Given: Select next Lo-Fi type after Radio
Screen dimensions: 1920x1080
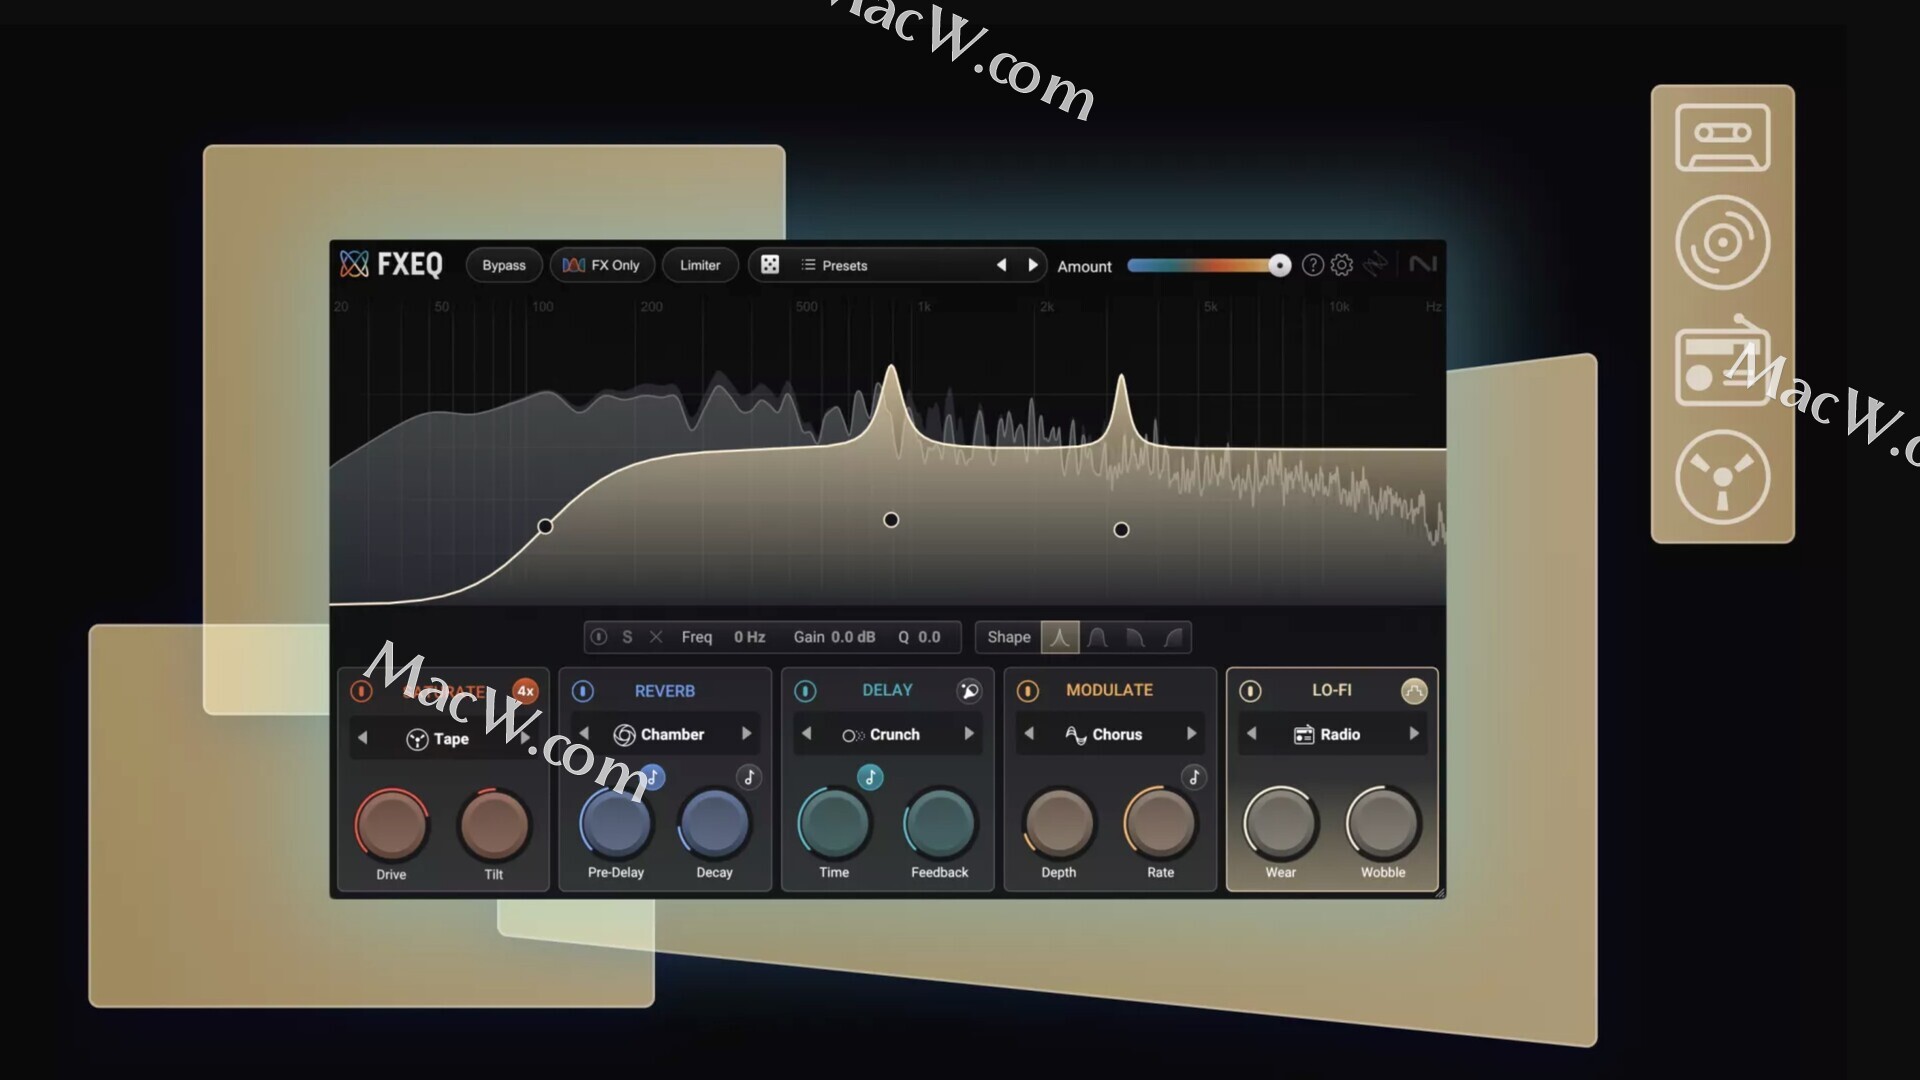Looking at the screenshot, I should pyautogui.click(x=1414, y=734).
